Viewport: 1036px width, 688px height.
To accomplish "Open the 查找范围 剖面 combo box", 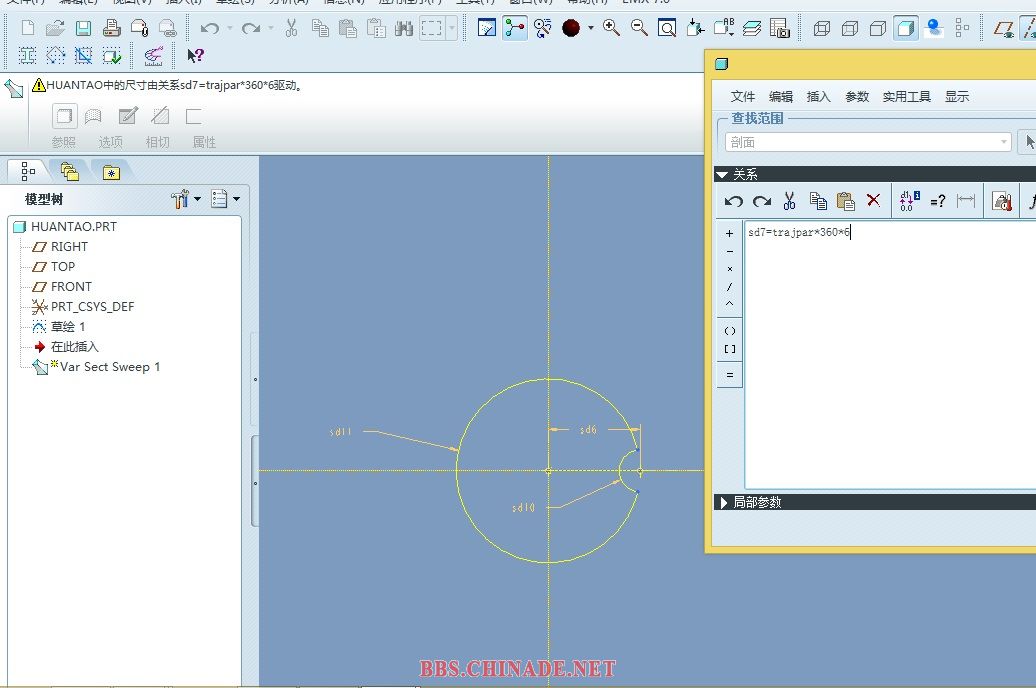I will tap(868, 142).
